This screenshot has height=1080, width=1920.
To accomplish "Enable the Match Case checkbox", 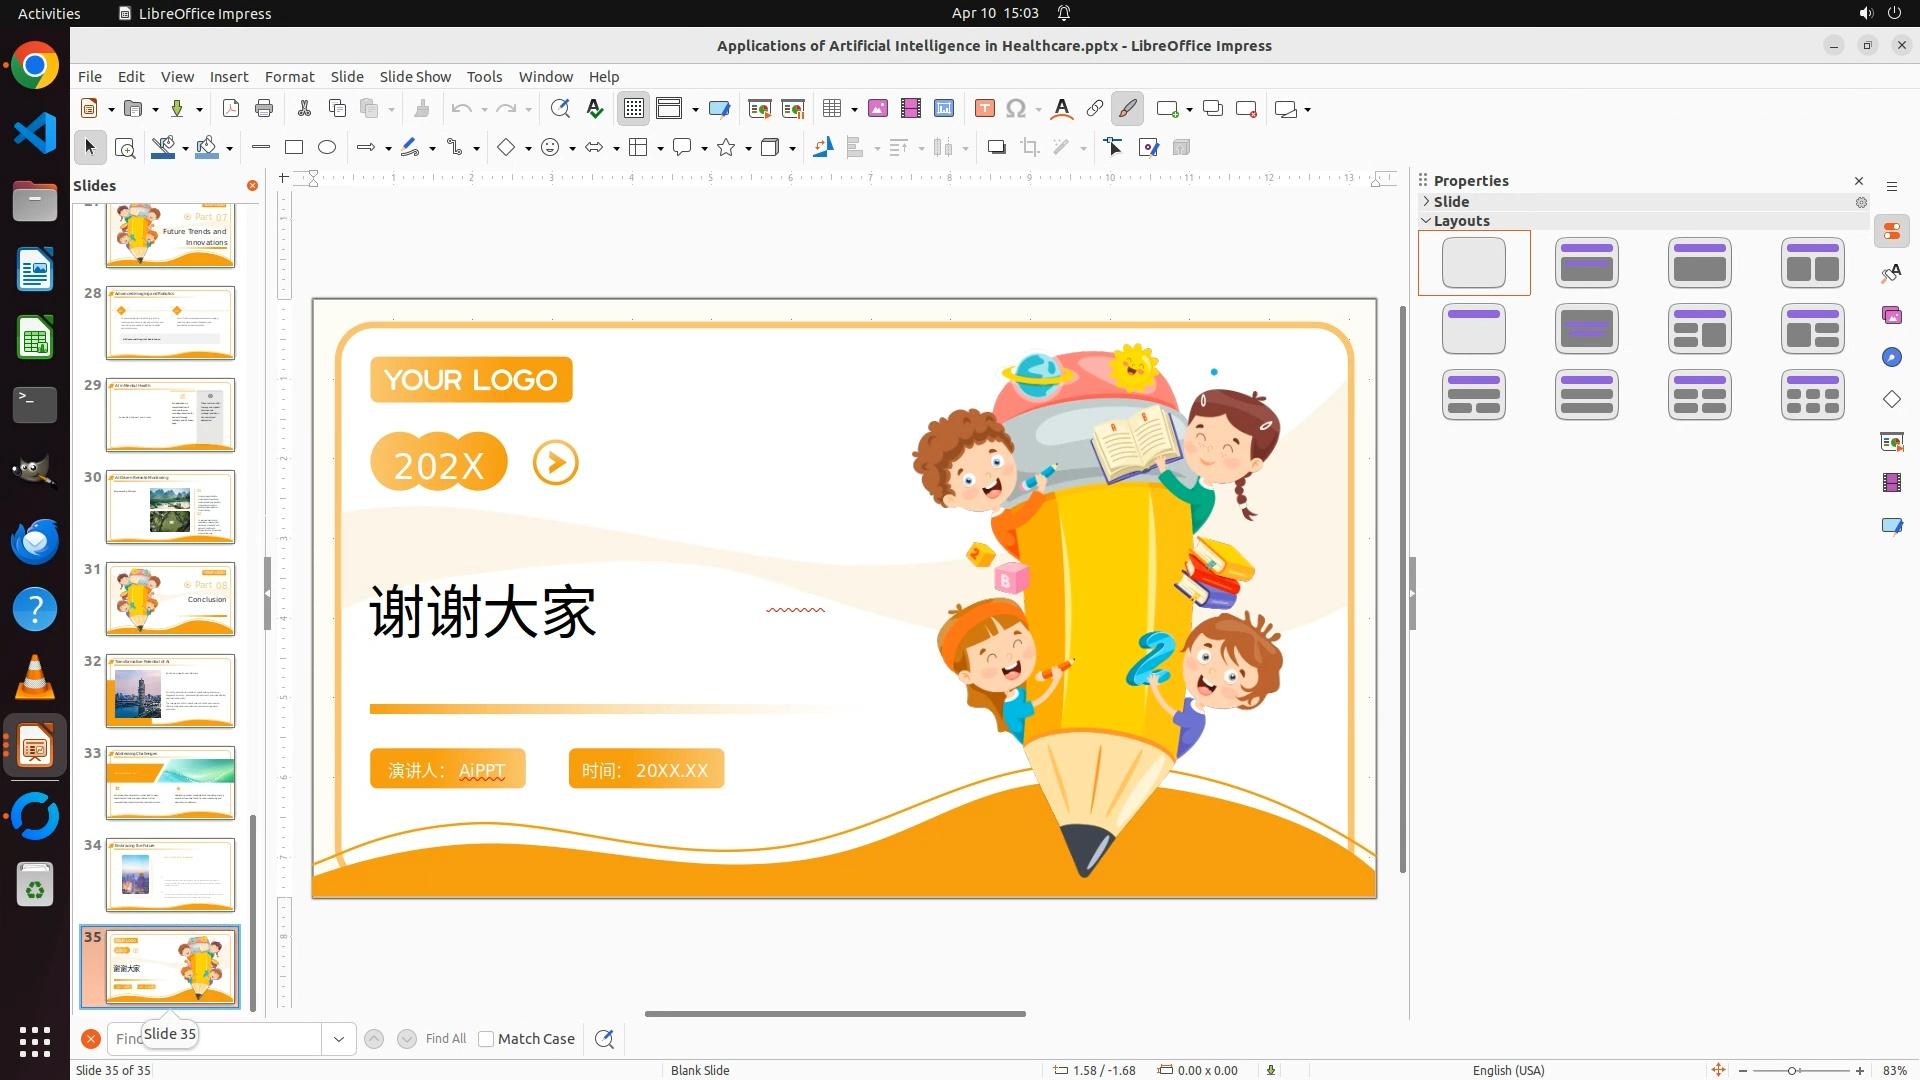I will click(486, 1039).
